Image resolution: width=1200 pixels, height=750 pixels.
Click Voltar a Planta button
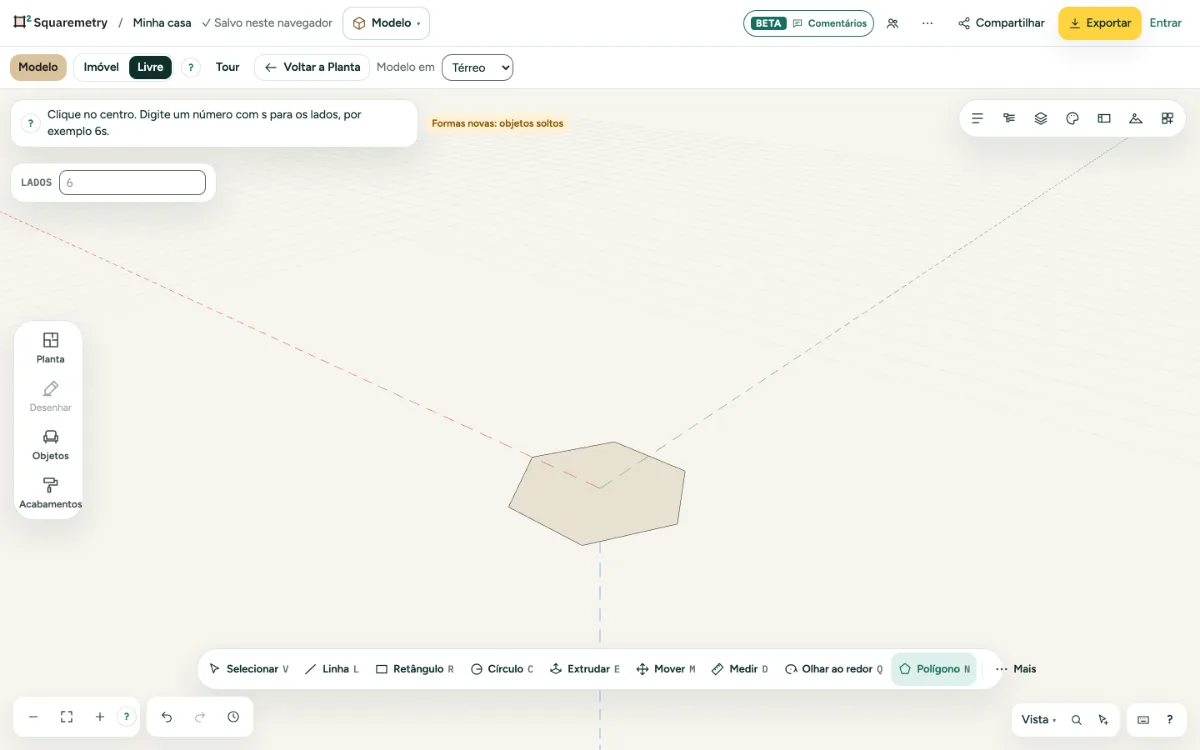coord(312,67)
